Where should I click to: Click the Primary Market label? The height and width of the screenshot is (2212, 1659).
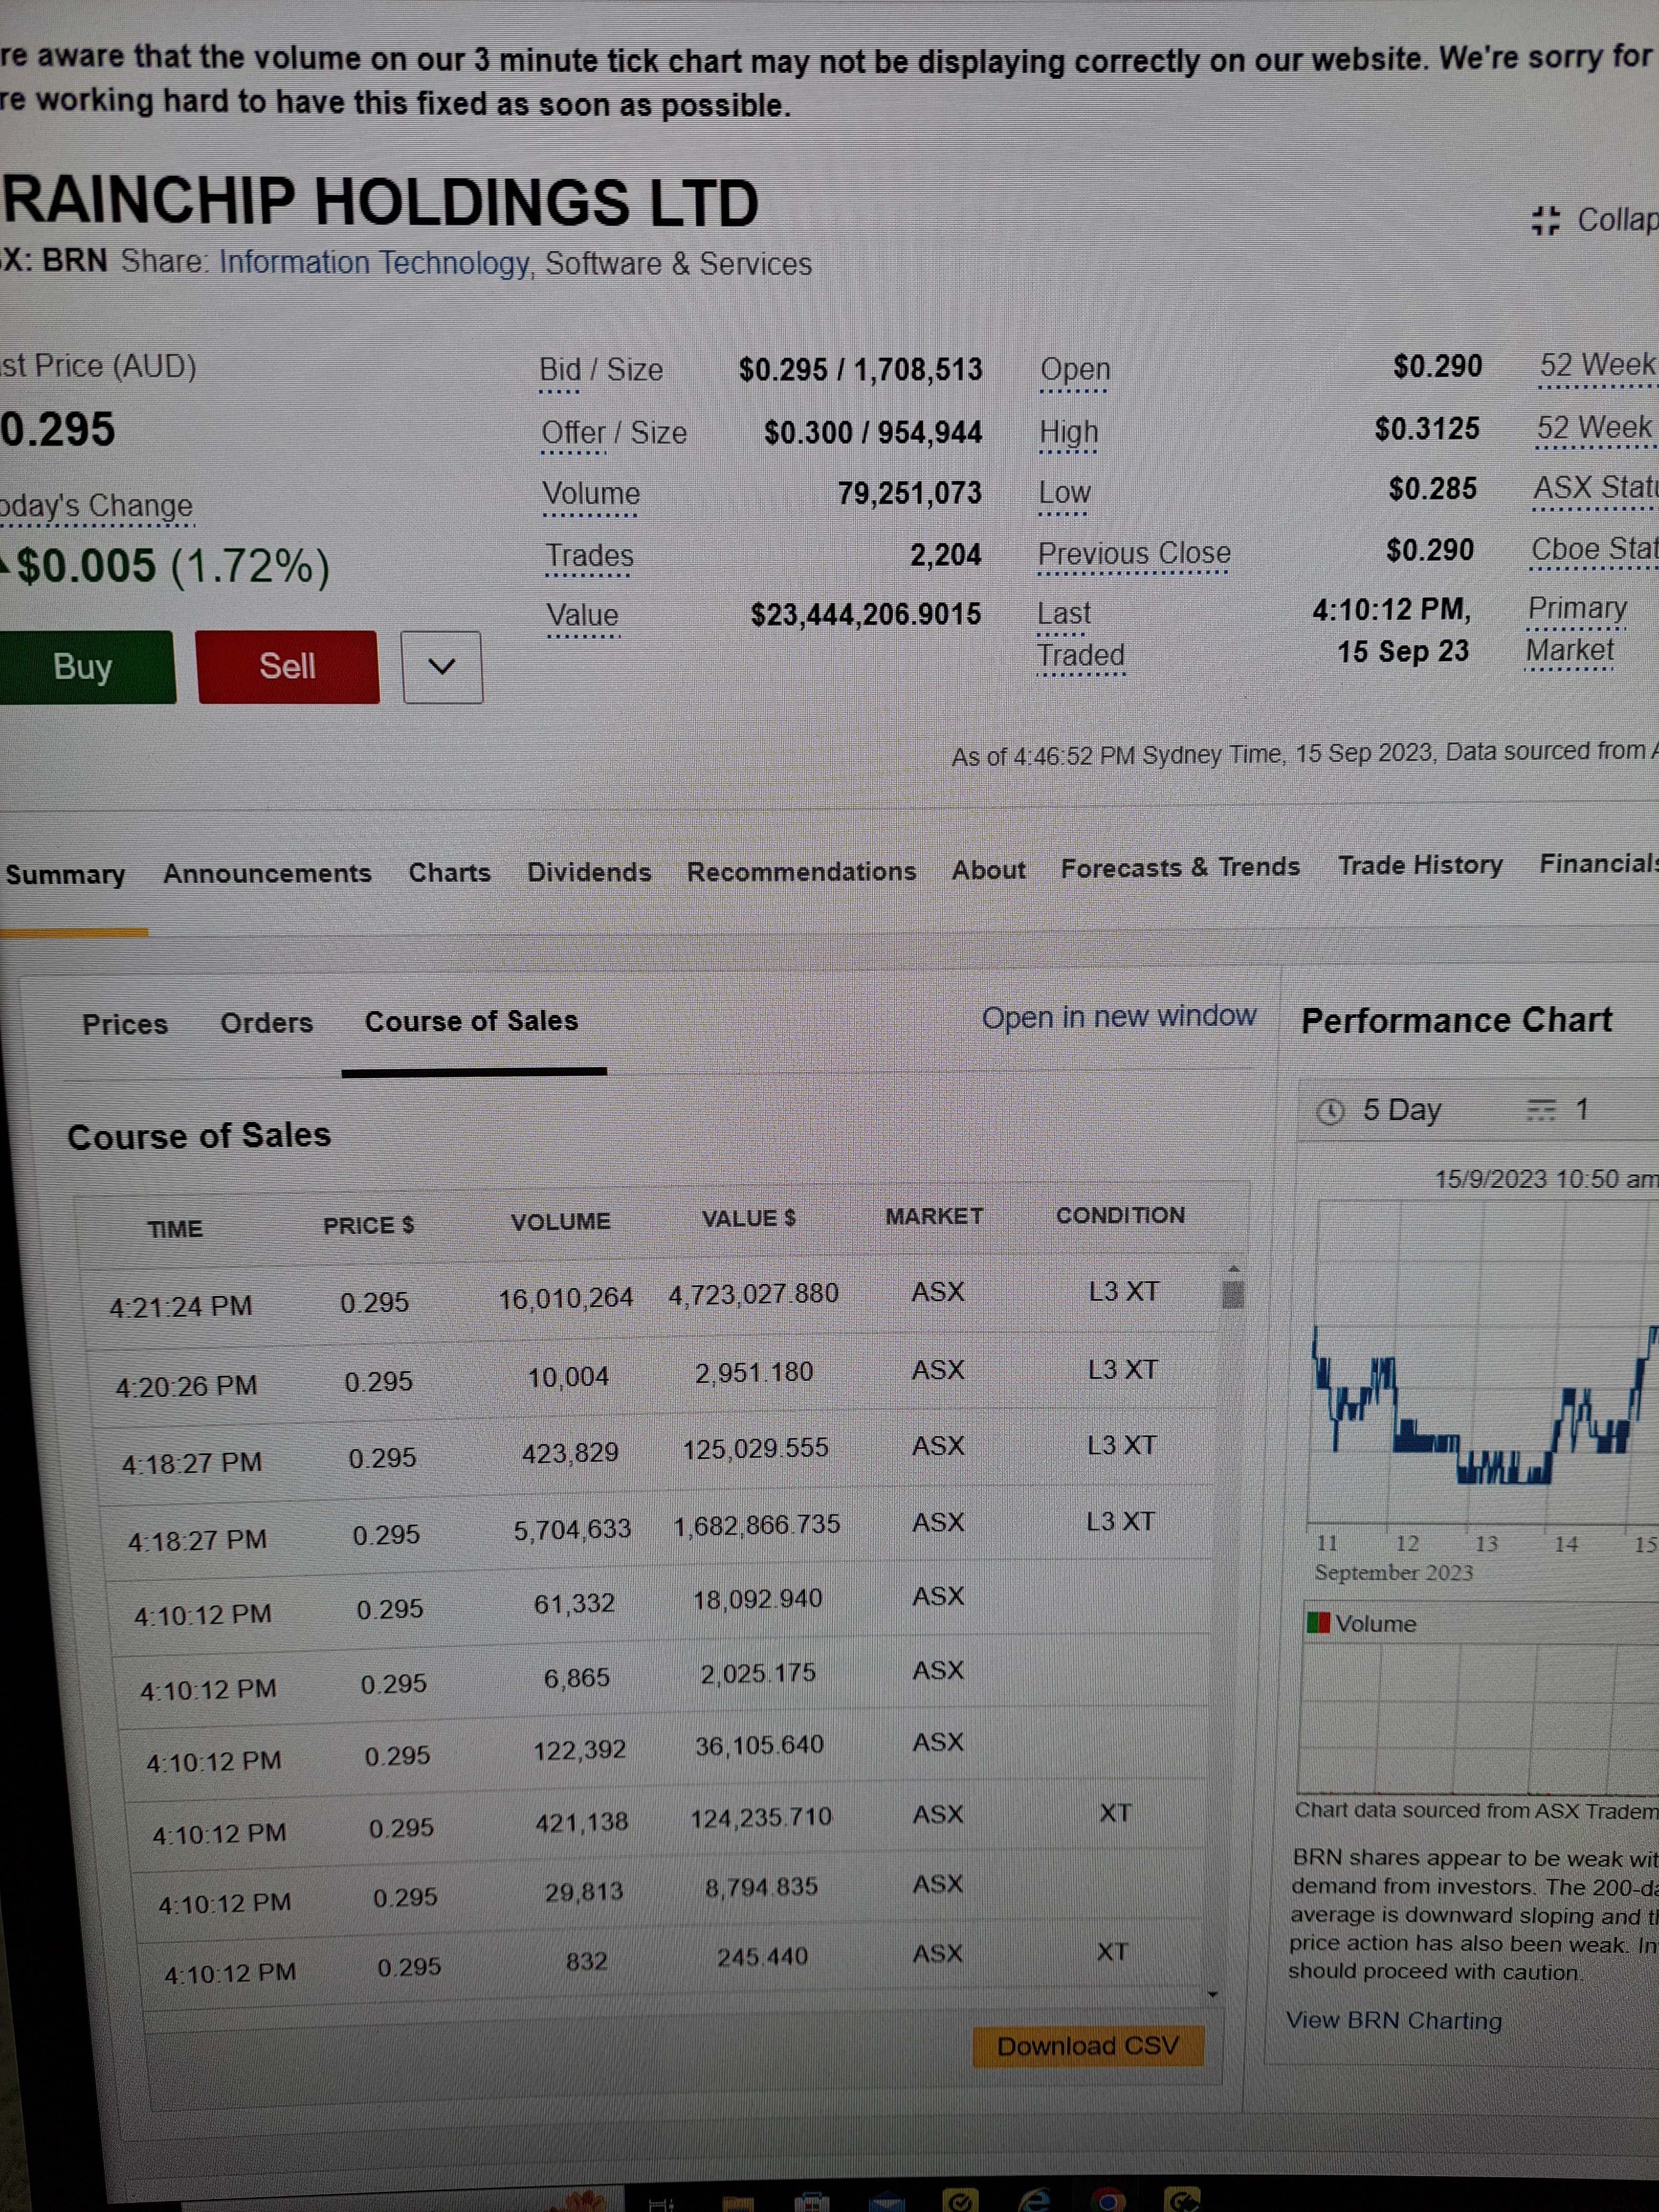(1576, 629)
